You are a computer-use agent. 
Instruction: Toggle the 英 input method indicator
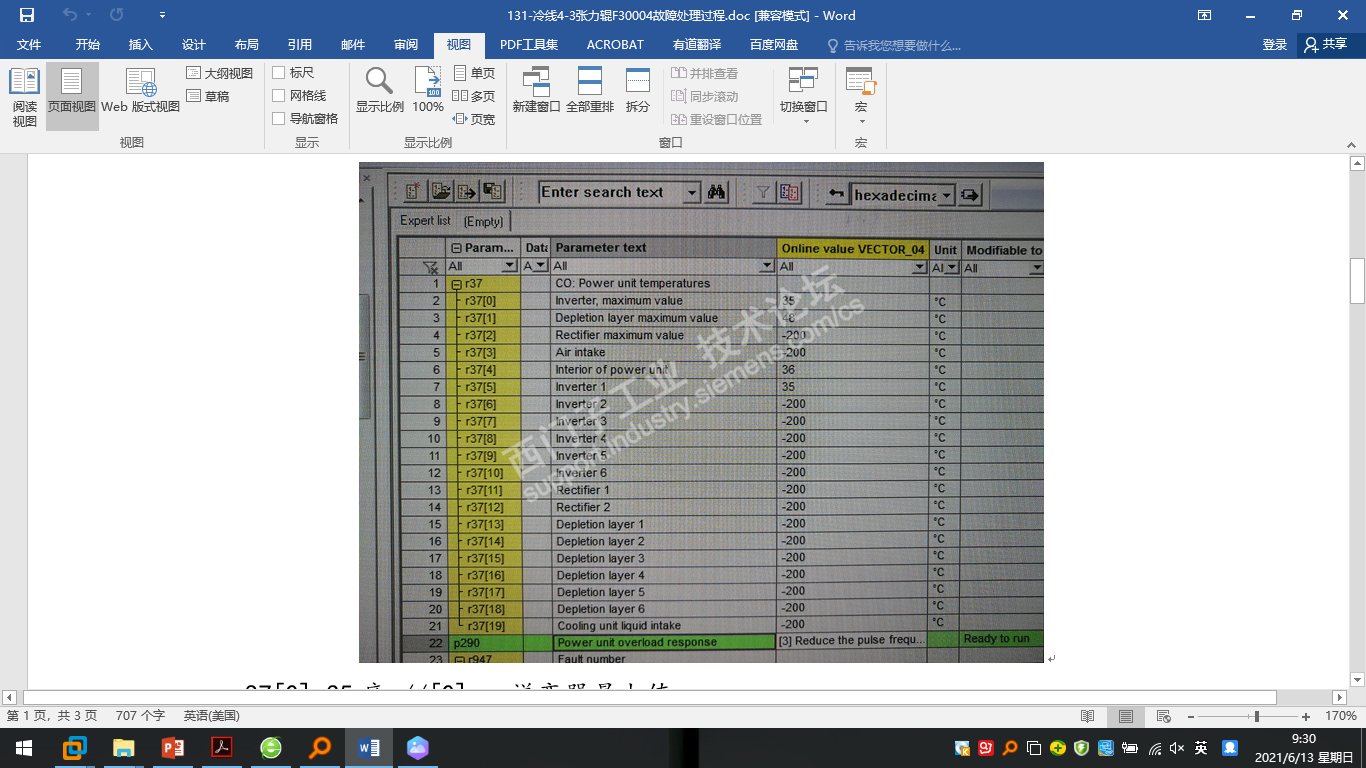(x=1201, y=748)
